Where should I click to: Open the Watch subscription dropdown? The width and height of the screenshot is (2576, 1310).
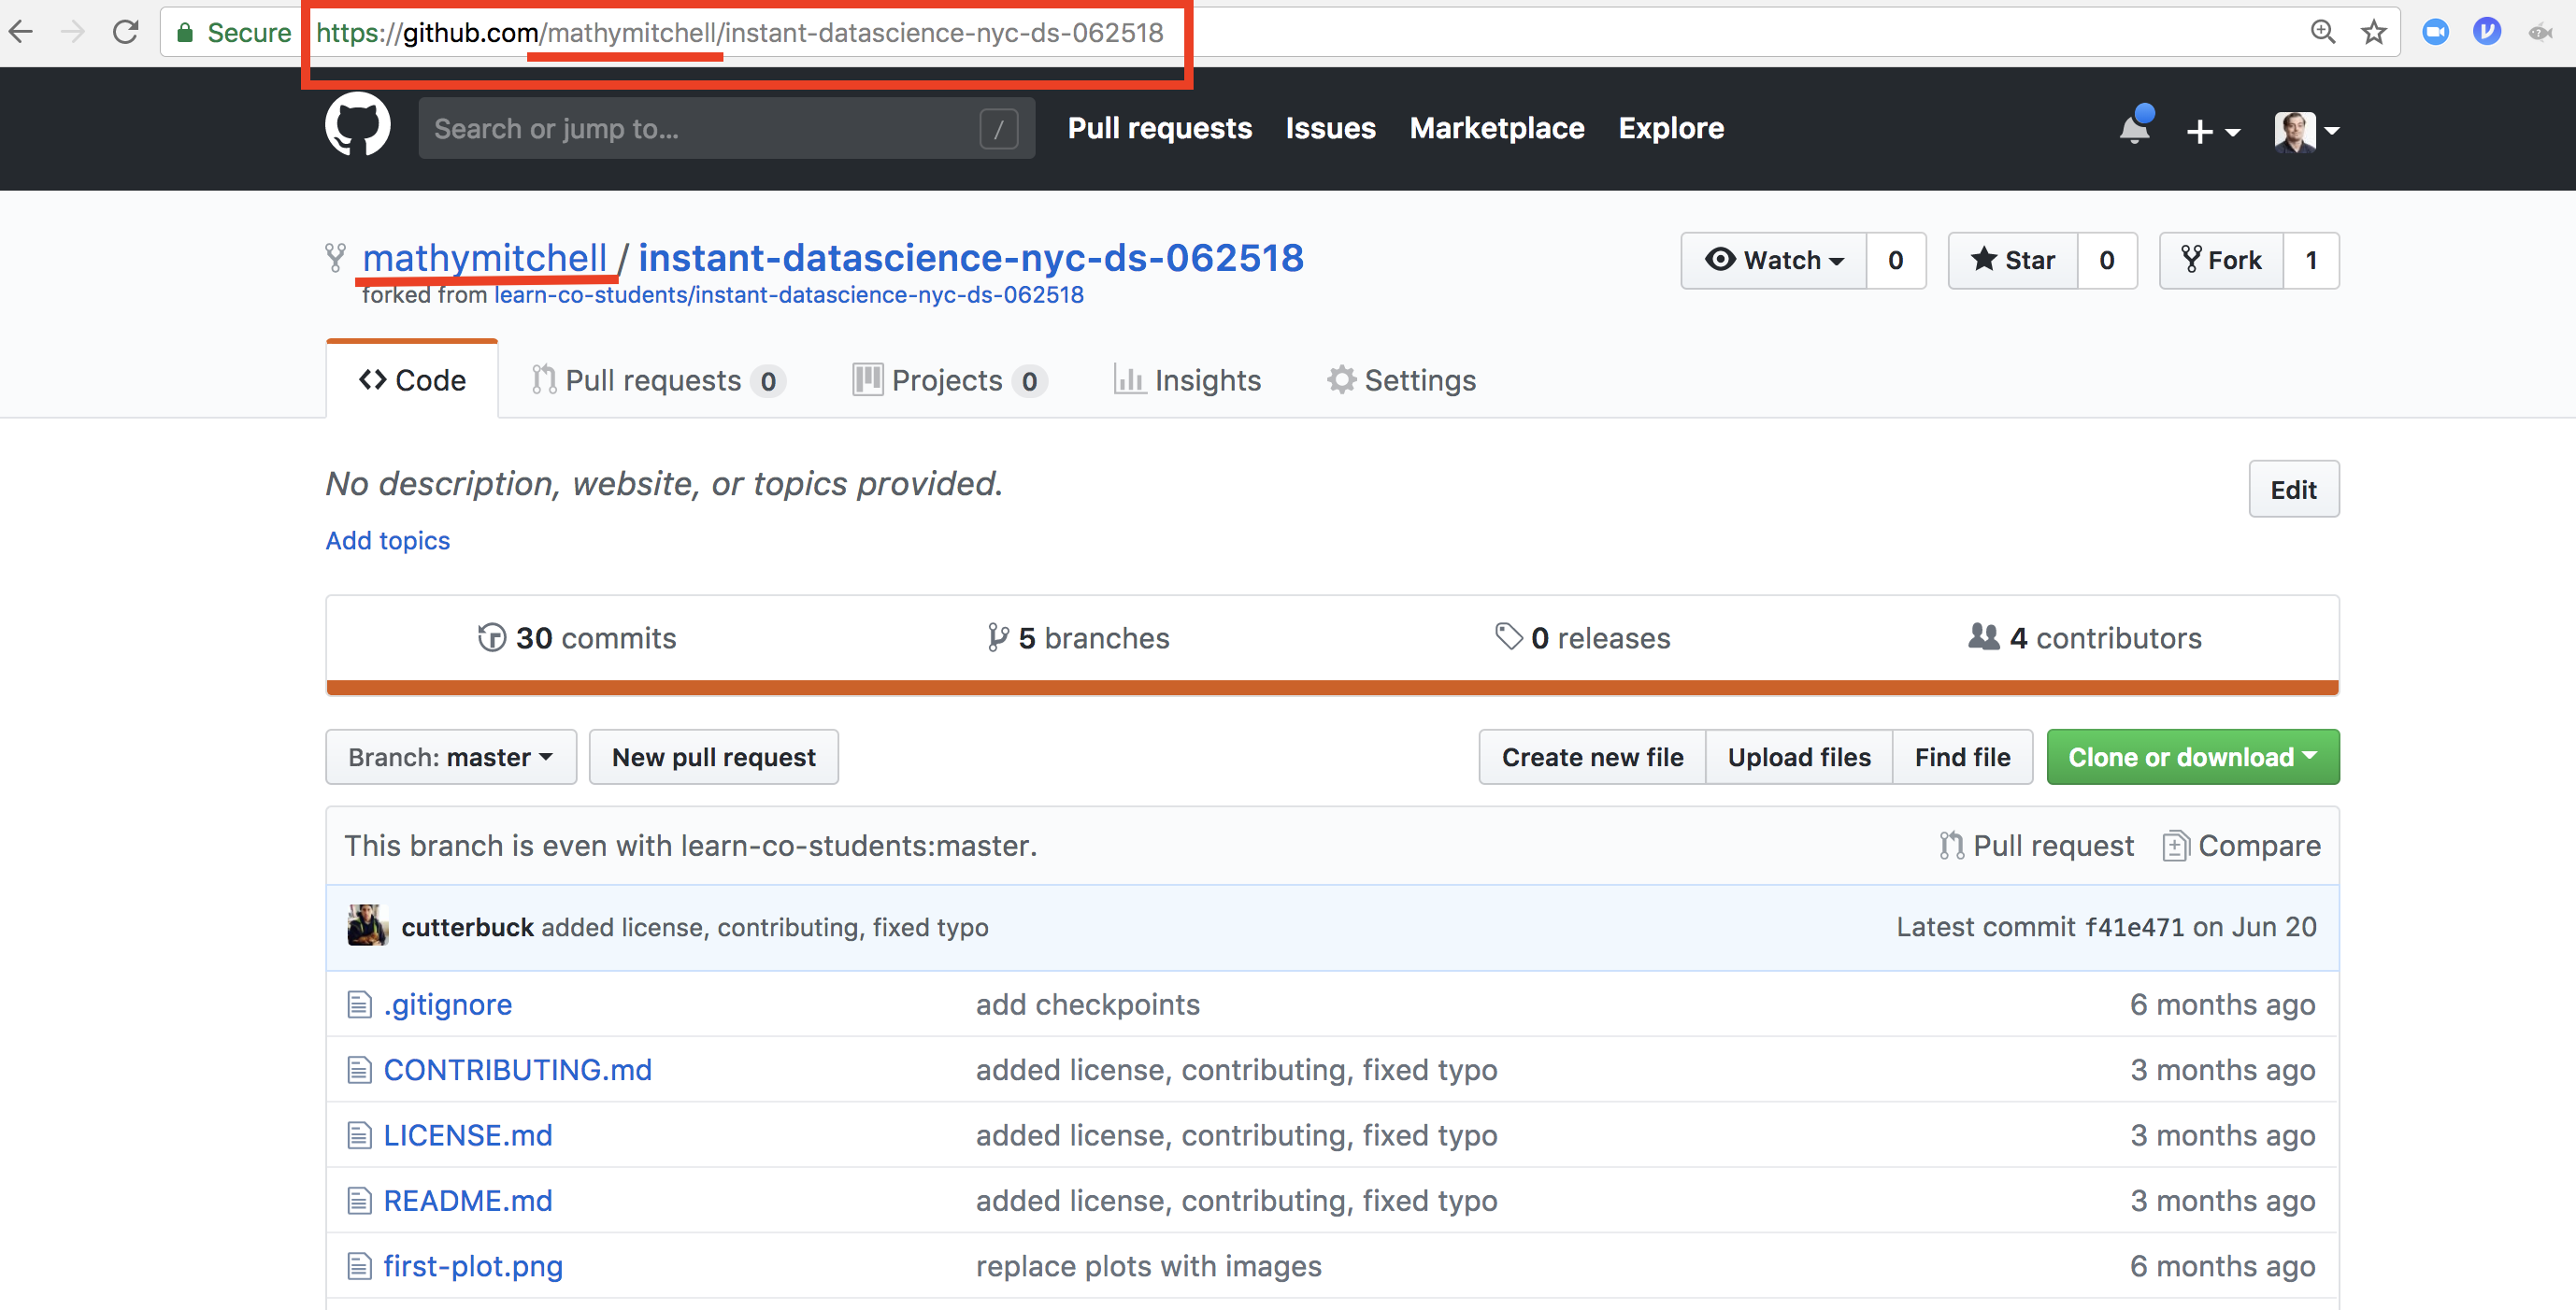pos(1774,260)
